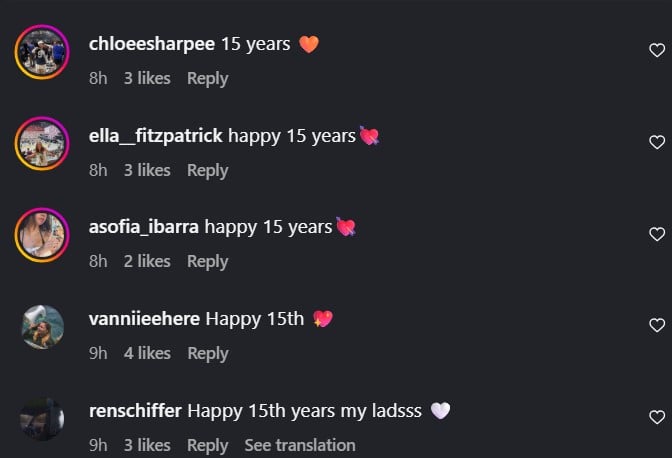Reply to ella__fitzpatrick's comment
Viewport: 672px width, 458px height.
pos(207,170)
